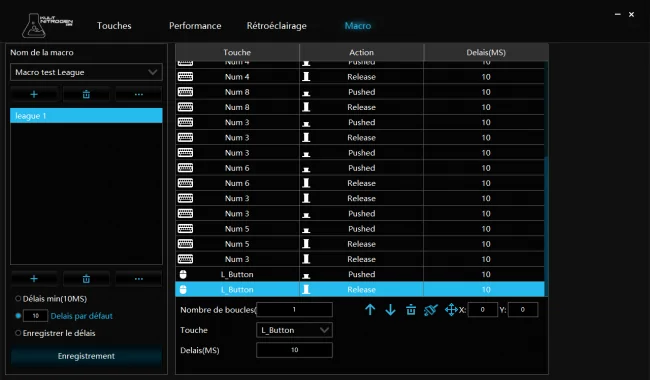Move selected step up with up arrow
This screenshot has width=650, height=380.
point(370,310)
